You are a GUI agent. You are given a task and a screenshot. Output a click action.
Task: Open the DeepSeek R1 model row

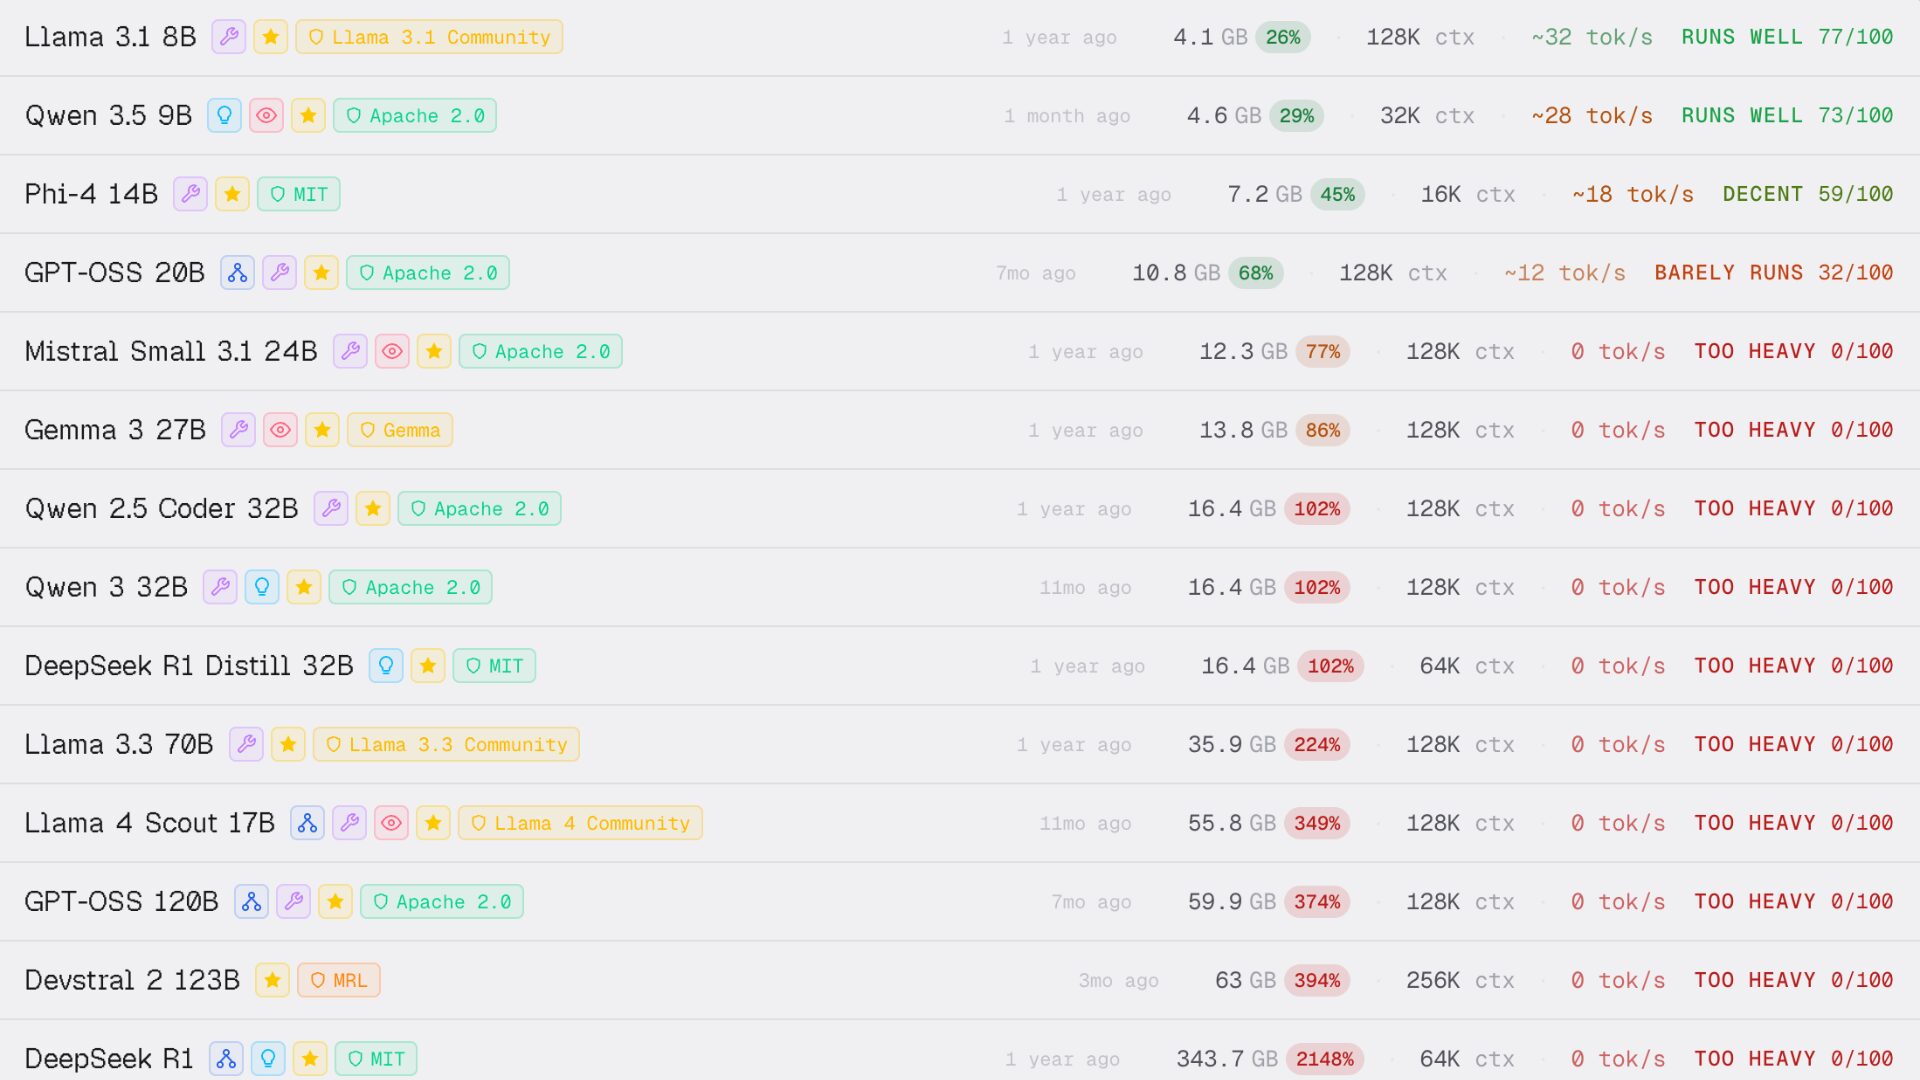[x=109, y=1059]
